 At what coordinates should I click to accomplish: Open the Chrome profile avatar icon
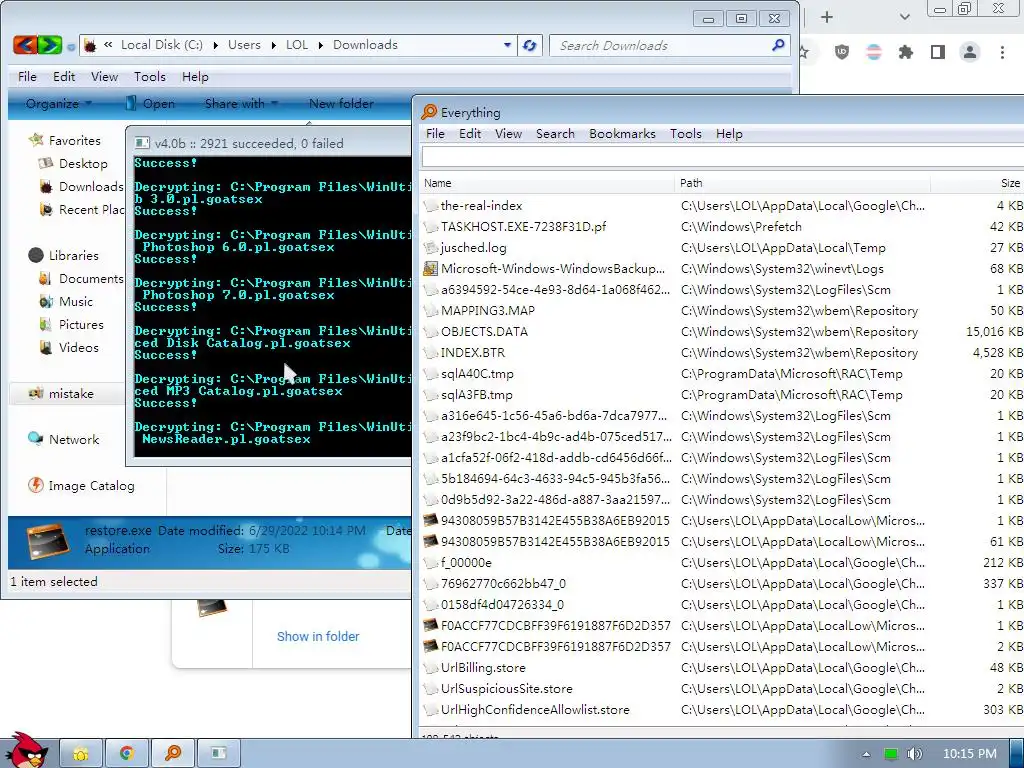click(x=970, y=52)
